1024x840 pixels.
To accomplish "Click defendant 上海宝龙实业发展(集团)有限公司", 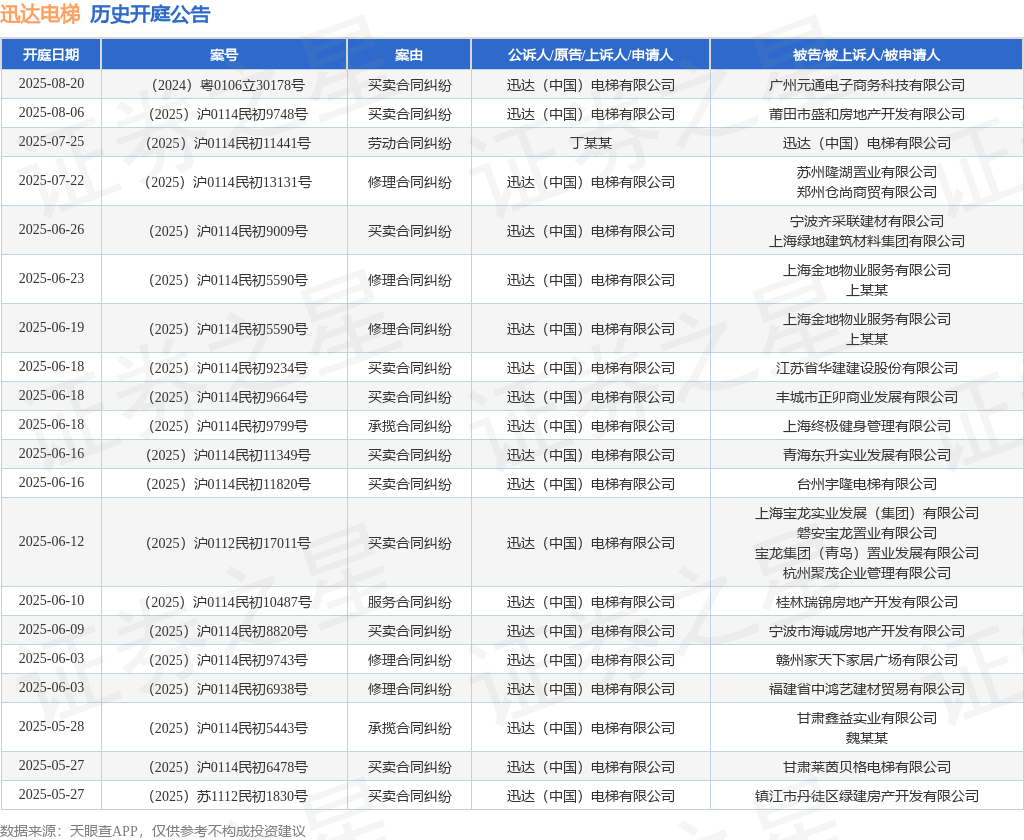I will [867, 513].
